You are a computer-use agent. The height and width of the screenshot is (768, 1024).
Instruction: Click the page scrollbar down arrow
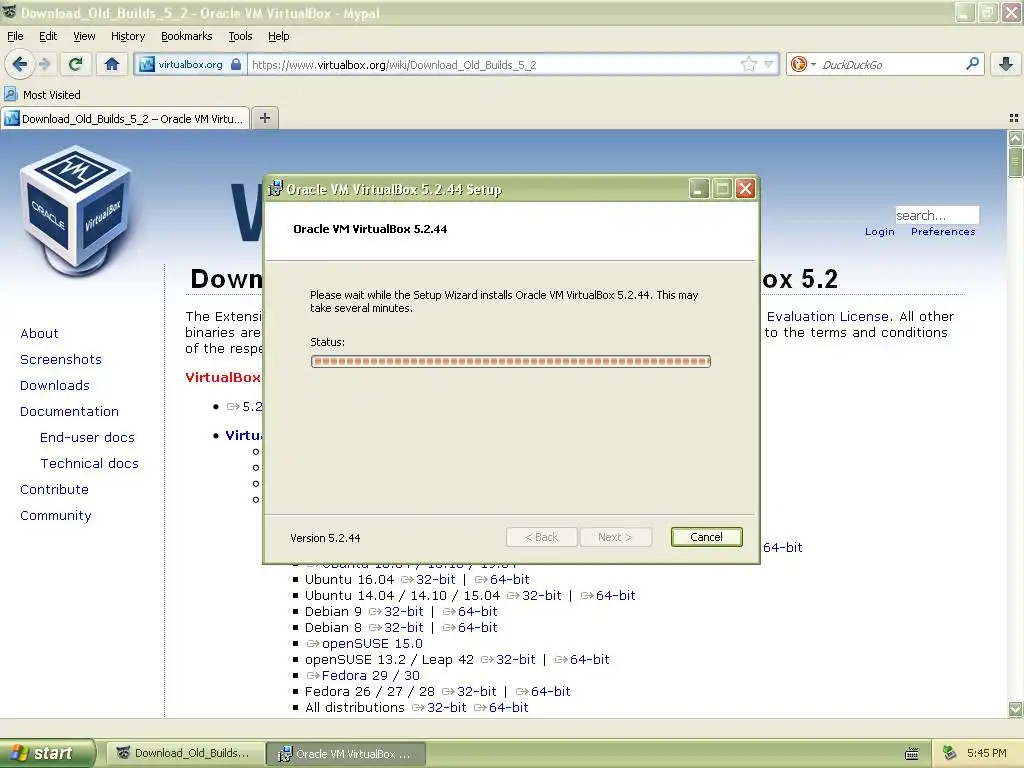pyautogui.click(x=1016, y=709)
